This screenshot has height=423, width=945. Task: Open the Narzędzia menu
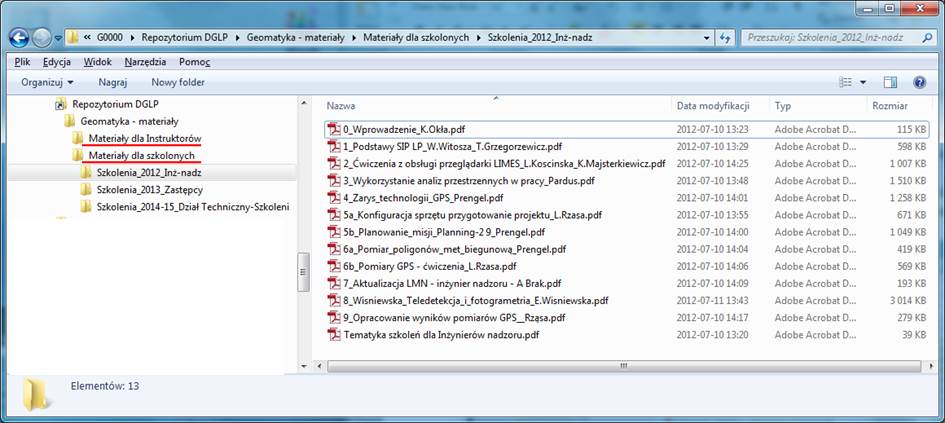146,61
